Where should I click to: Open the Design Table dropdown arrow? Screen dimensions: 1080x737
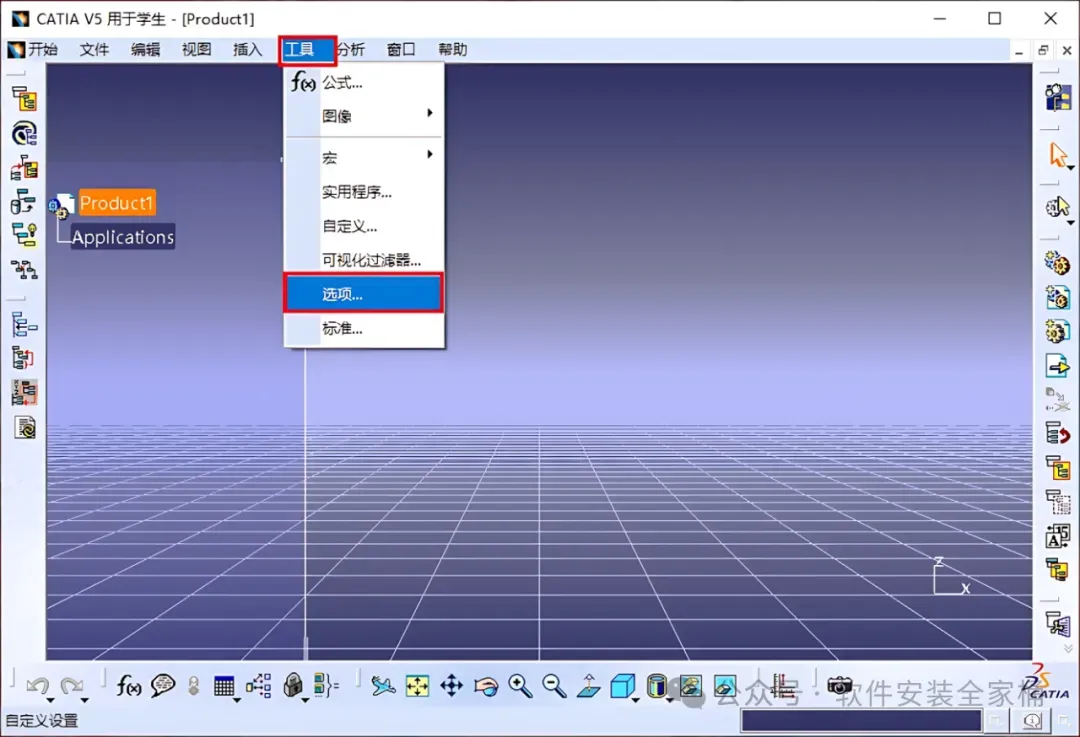pos(238,700)
